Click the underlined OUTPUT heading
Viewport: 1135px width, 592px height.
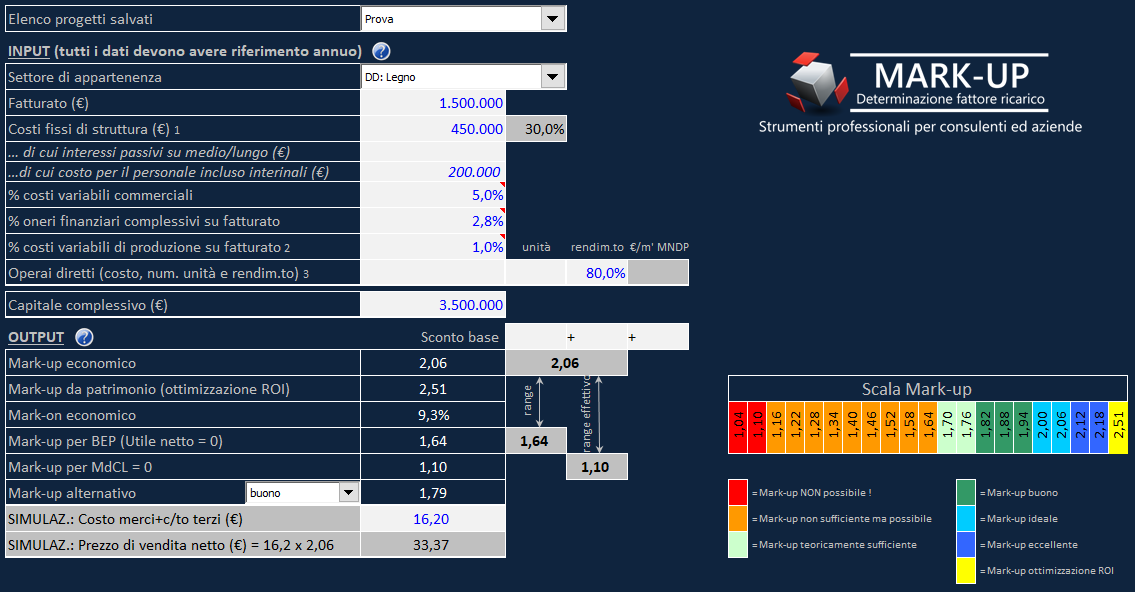click(36, 337)
